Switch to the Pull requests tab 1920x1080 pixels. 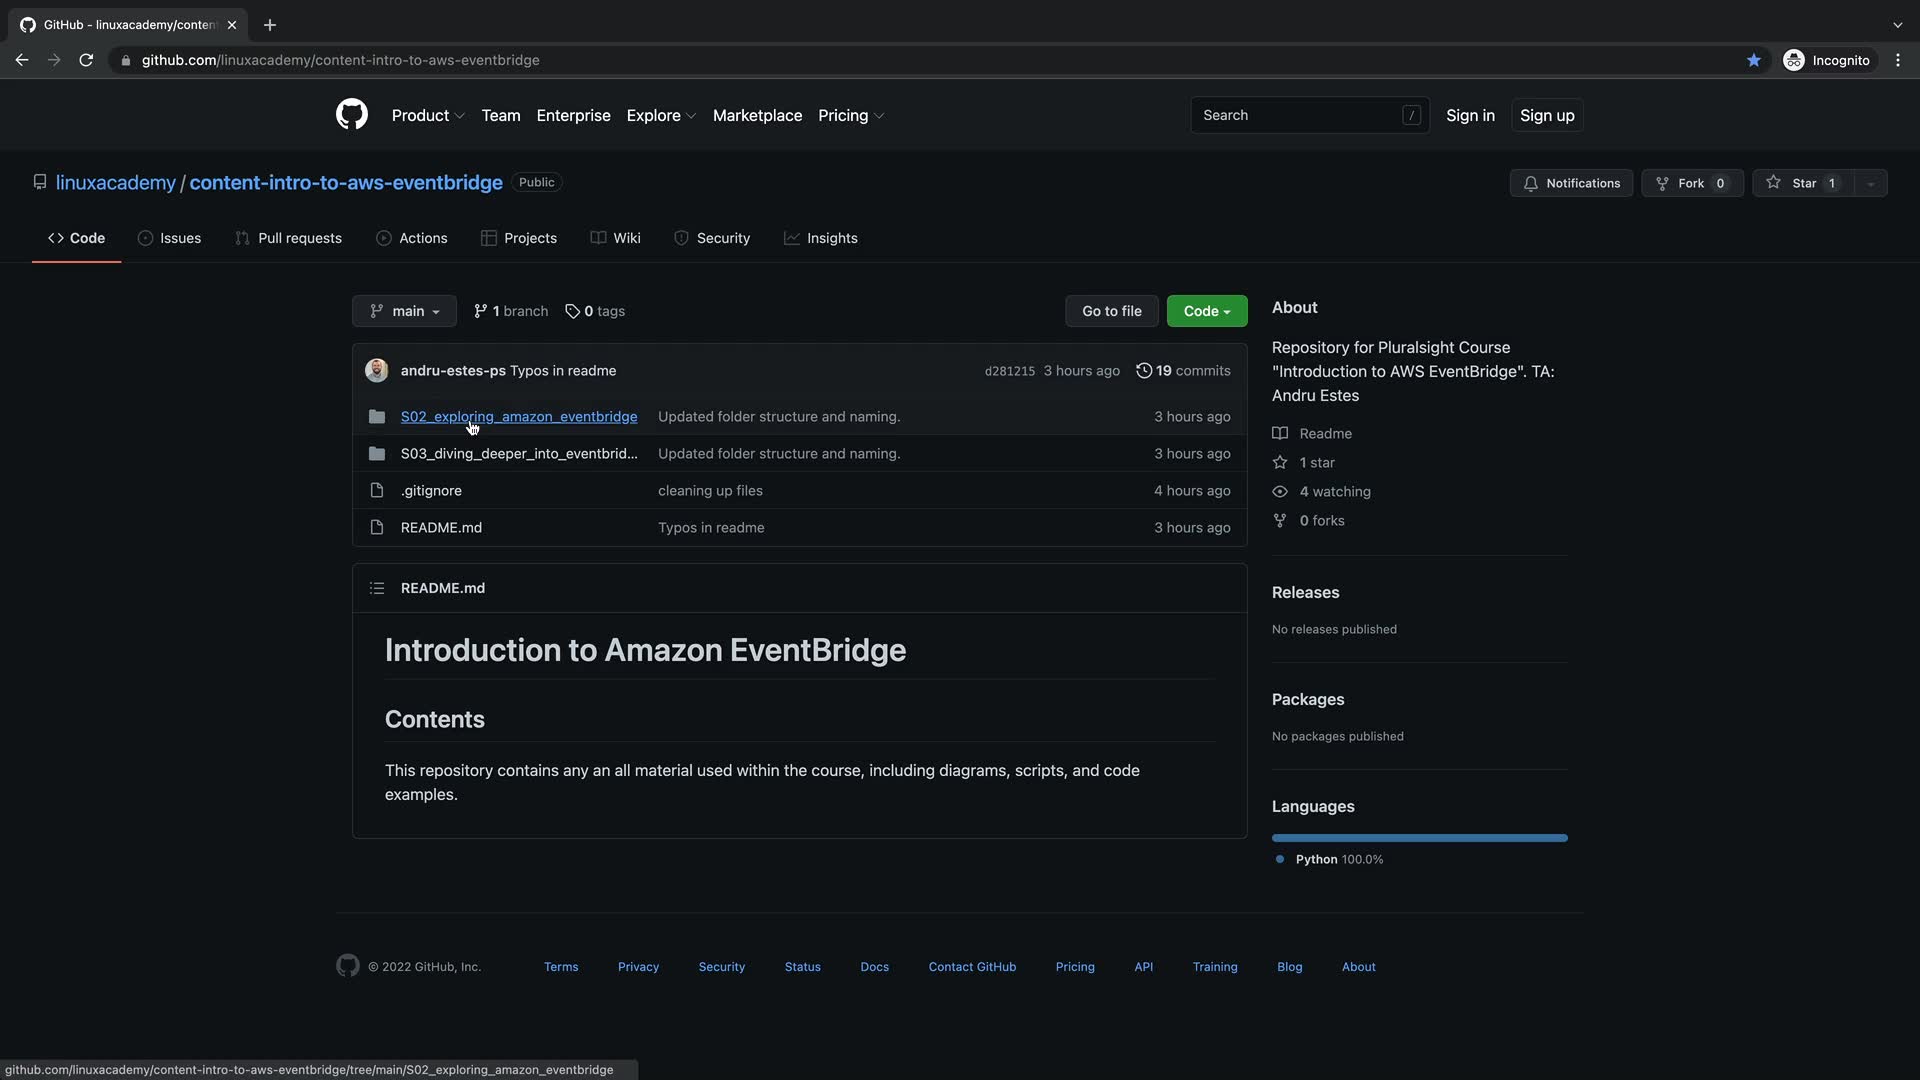click(288, 238)
